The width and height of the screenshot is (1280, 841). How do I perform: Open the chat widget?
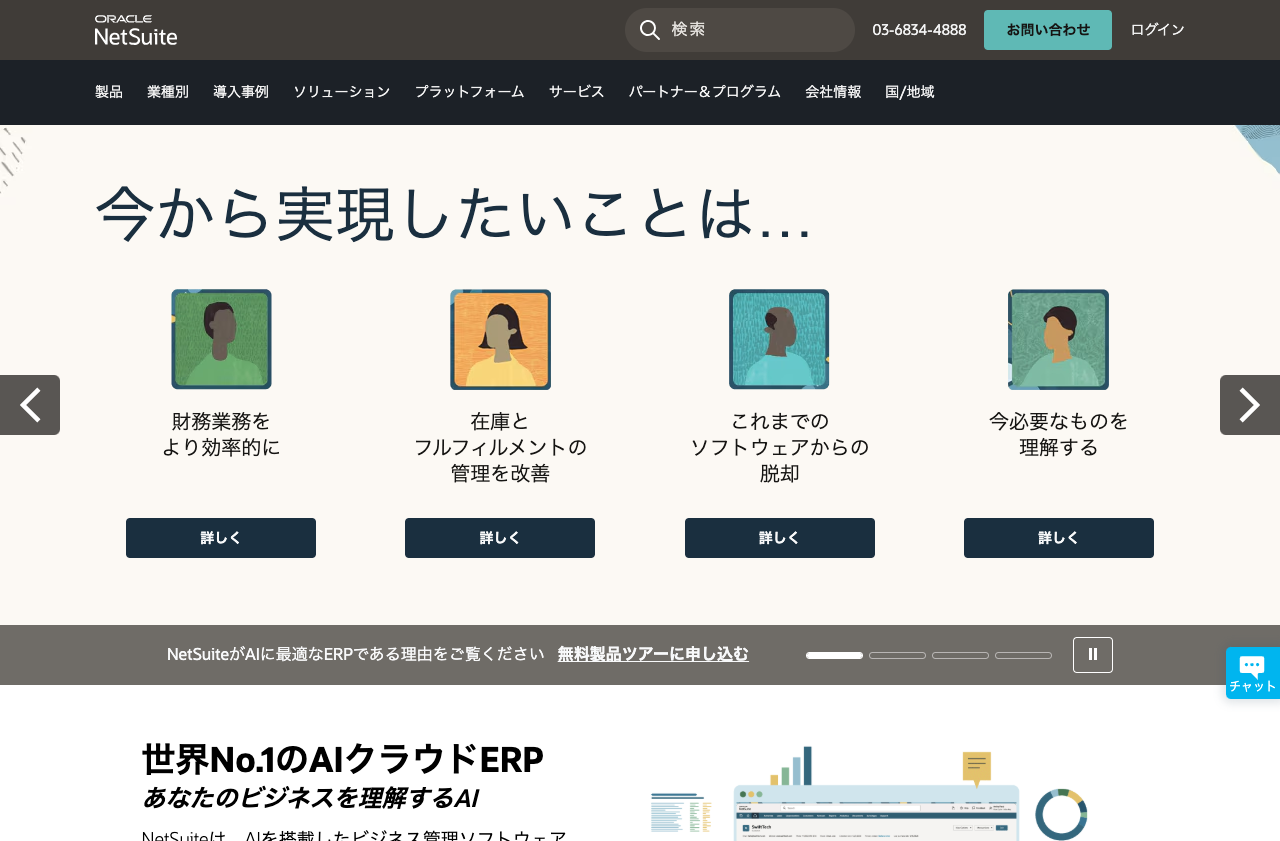pos(1252,671)
